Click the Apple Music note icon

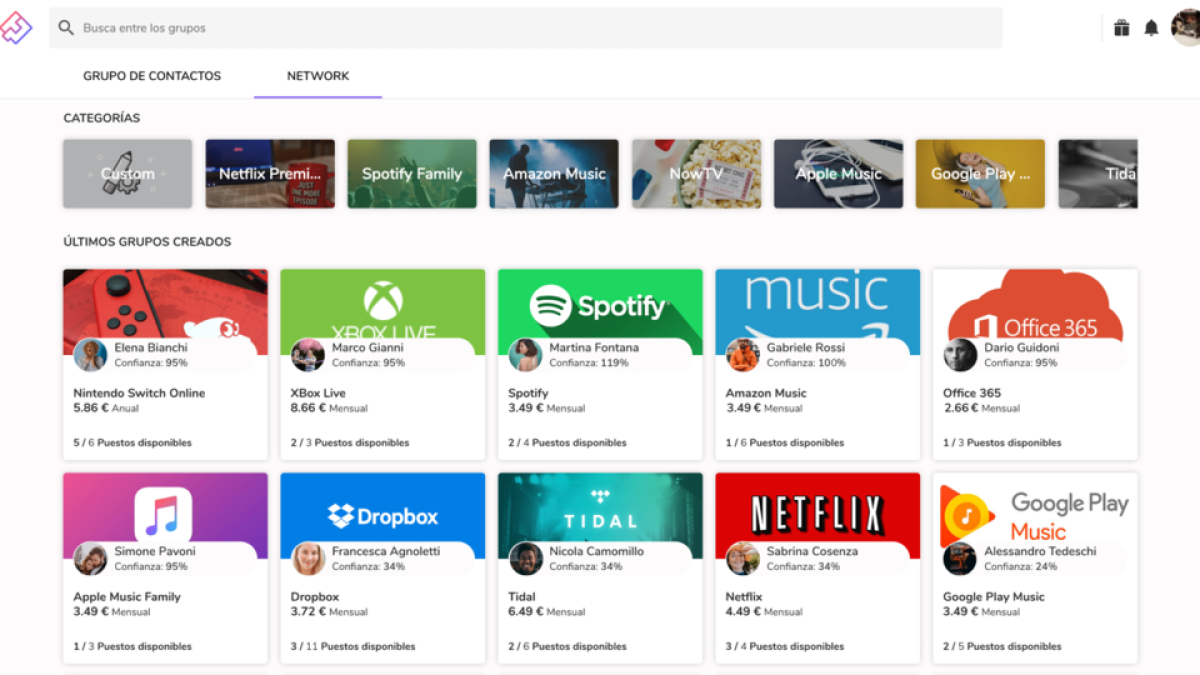click(163, 516)
